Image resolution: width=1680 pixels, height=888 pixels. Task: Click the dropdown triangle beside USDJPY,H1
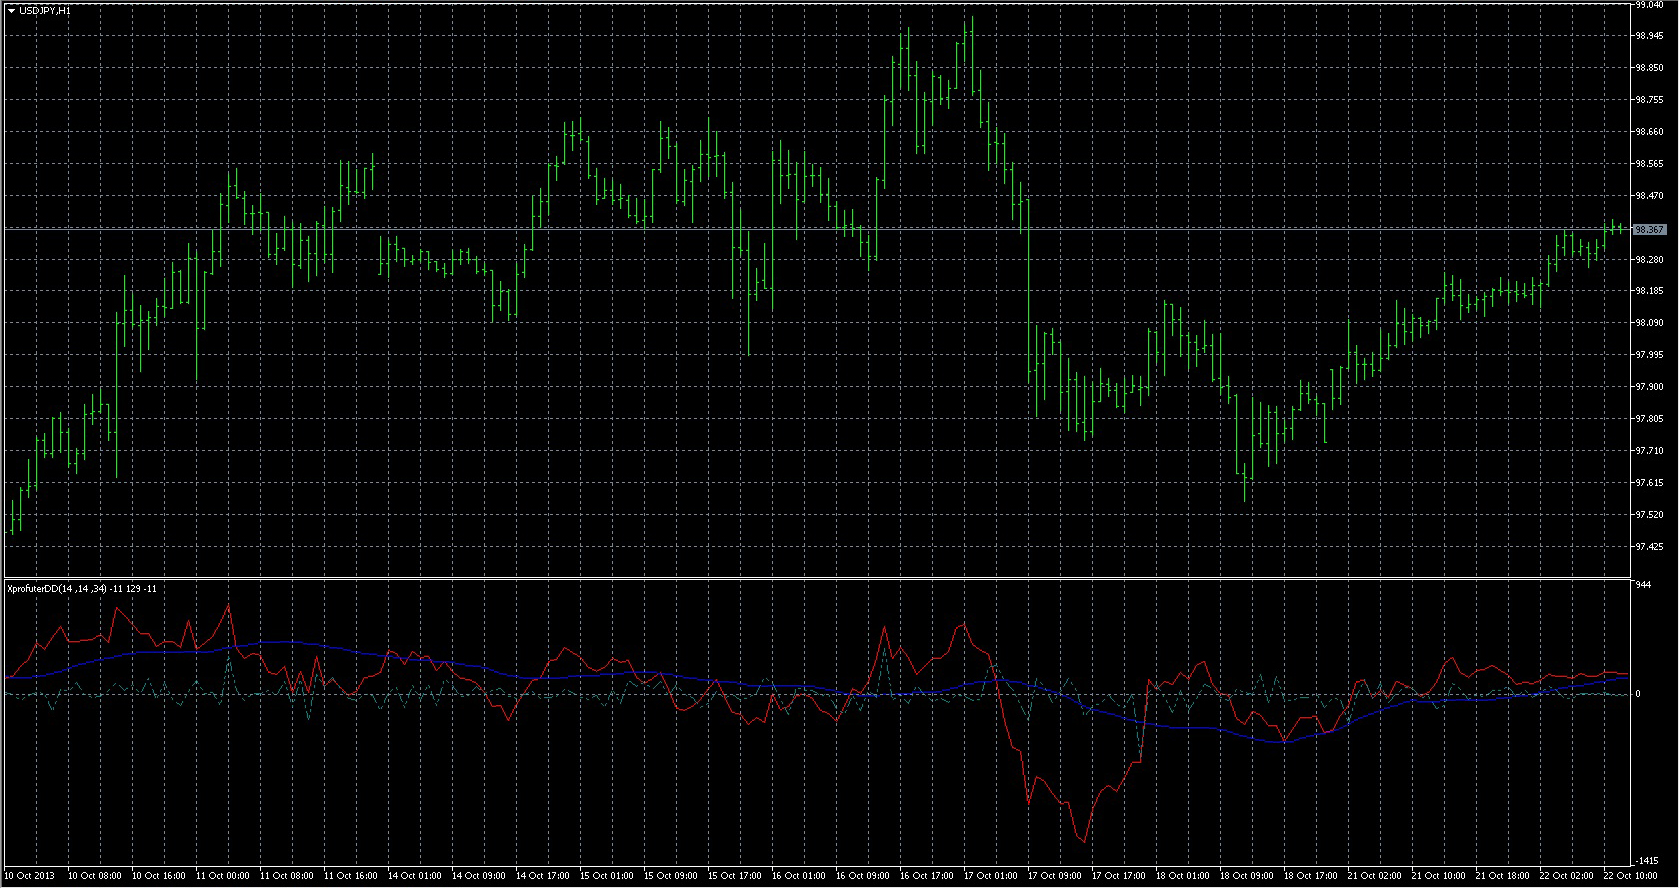tap(11, 10)
